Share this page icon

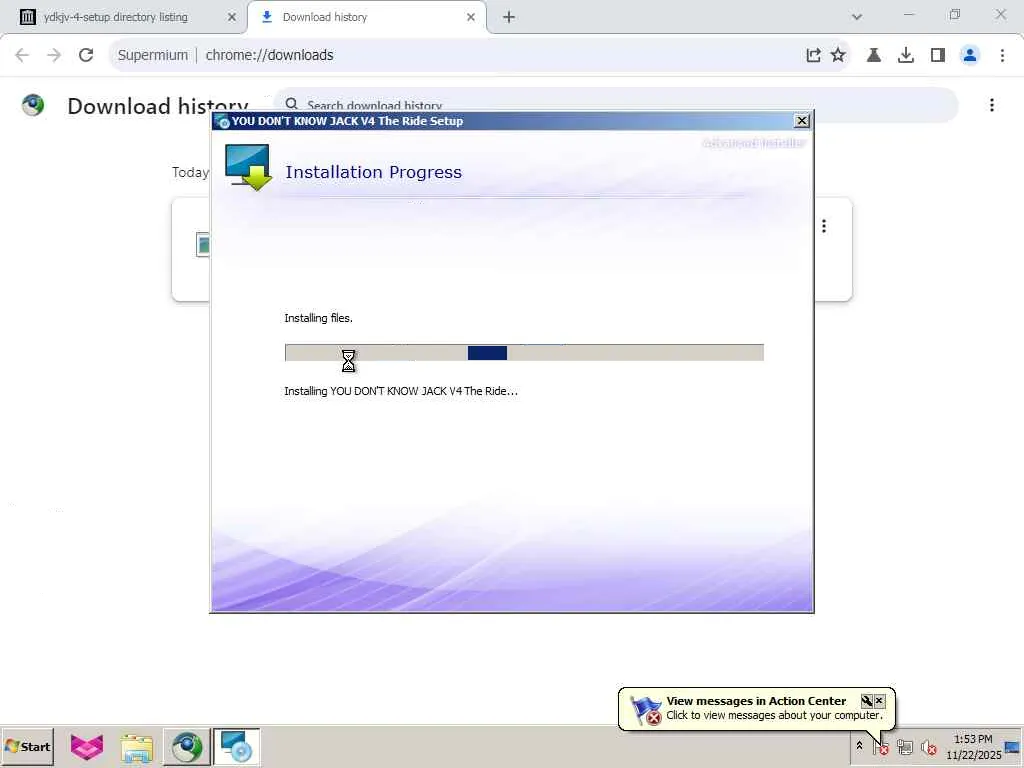(813, 55)
